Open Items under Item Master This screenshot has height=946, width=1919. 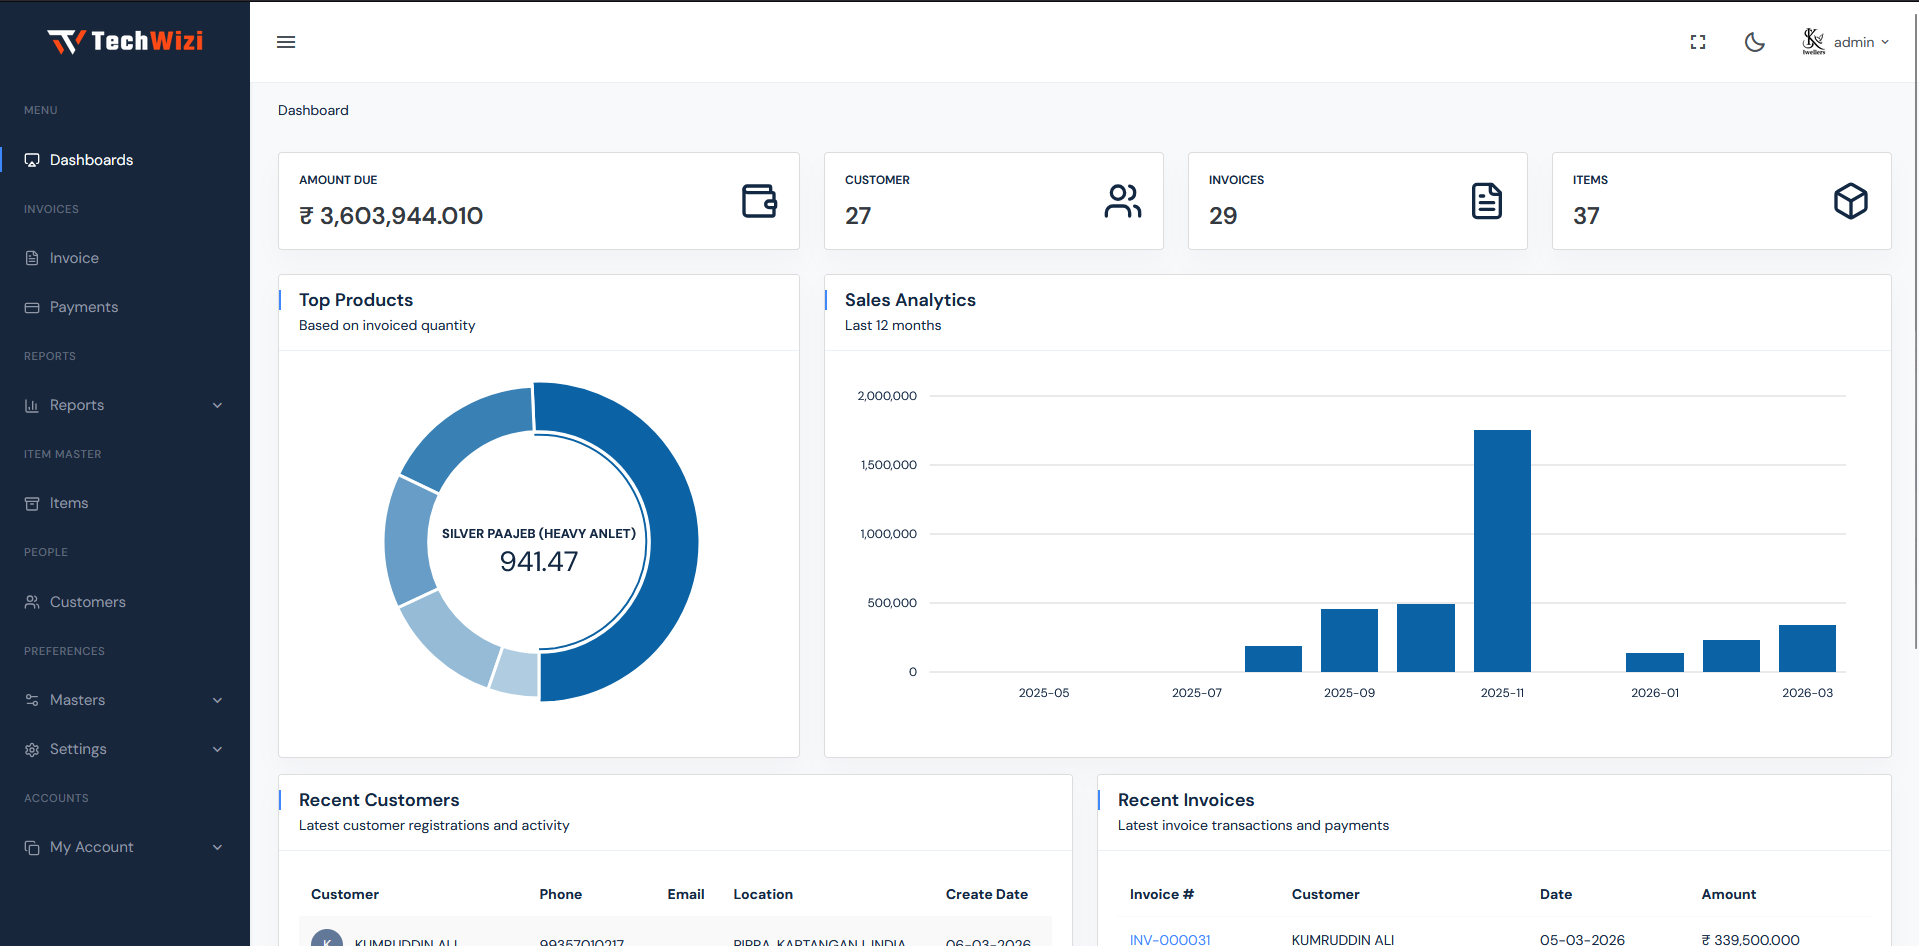(69, 503)
